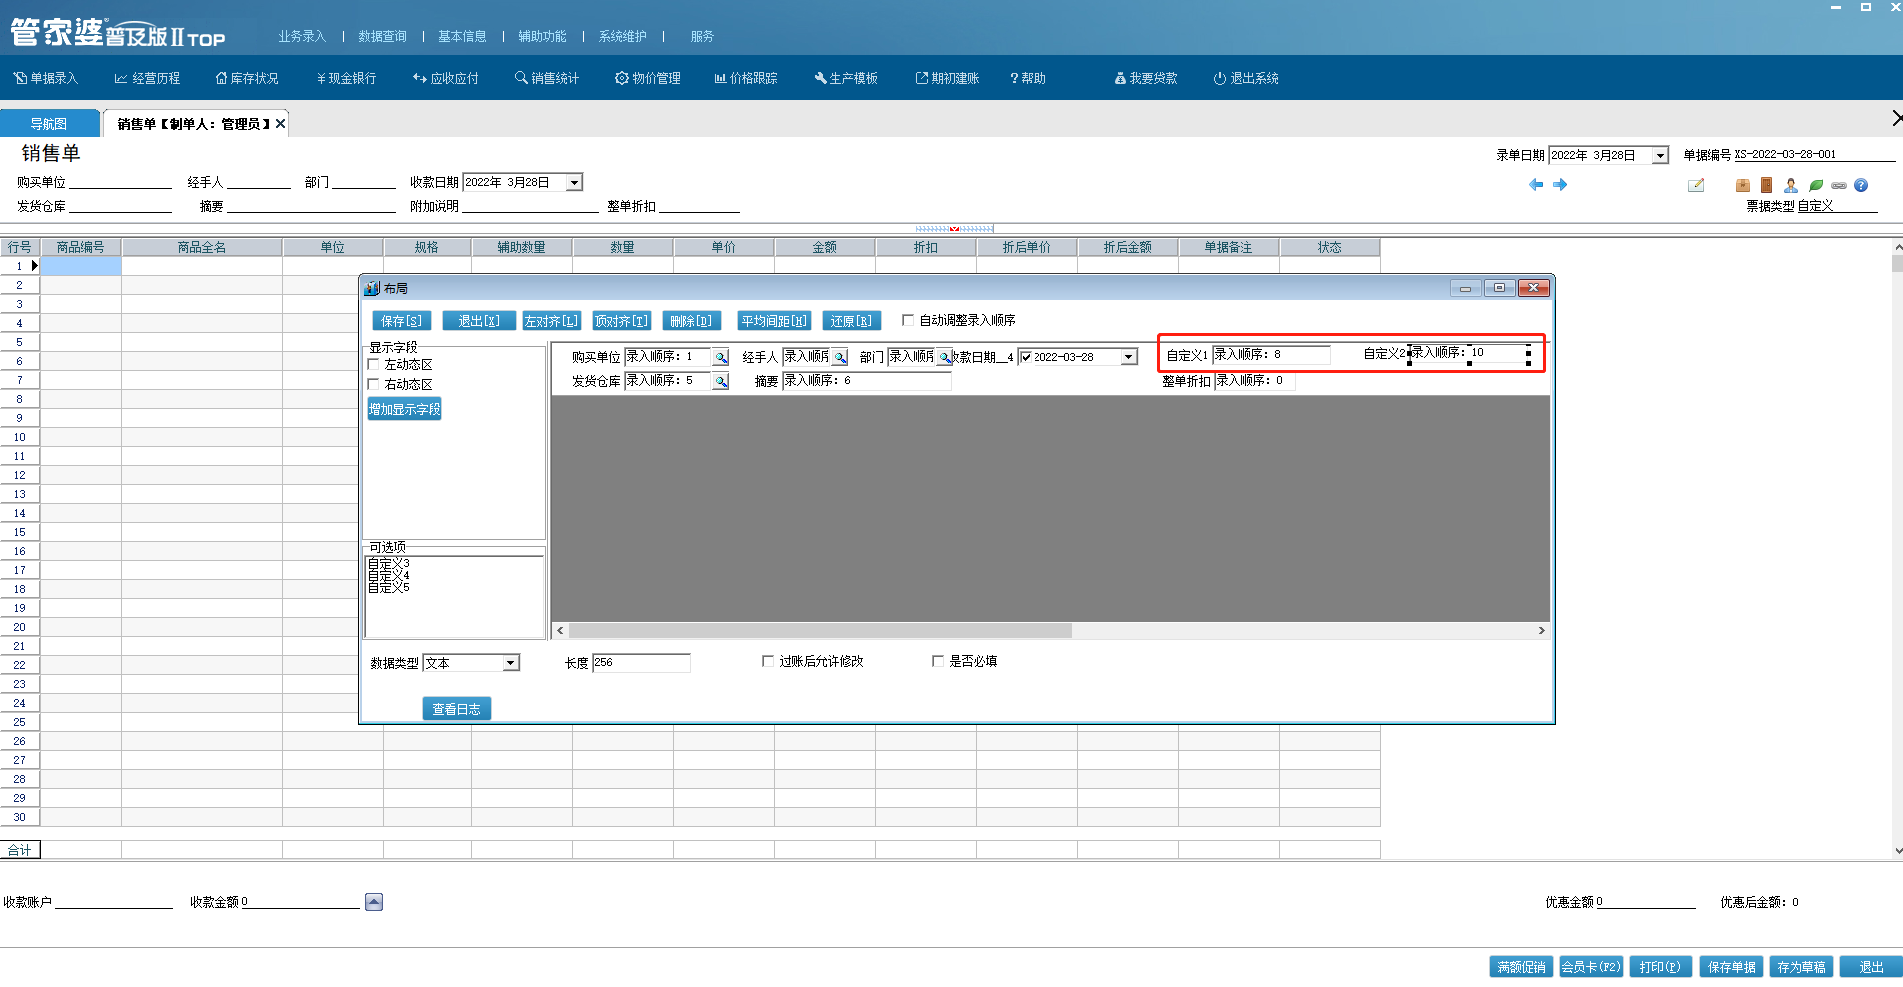This screenshot has height=987, width=1903.
Task: Open 辅助功能 menu
Action: [542, 36]
